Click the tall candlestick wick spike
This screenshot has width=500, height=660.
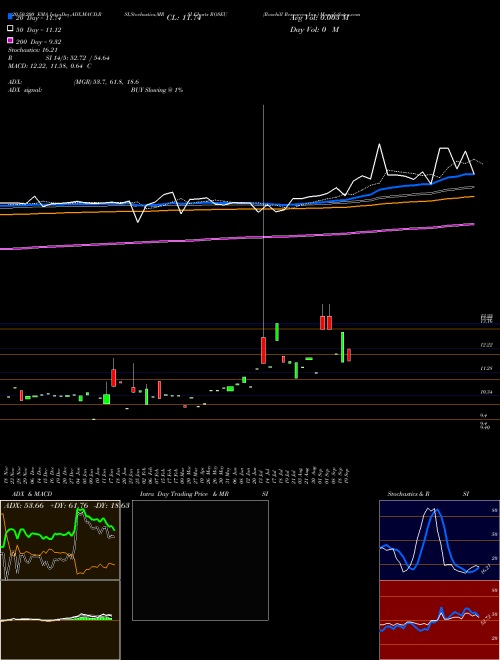pyautogui.click(x=263, y=219)
